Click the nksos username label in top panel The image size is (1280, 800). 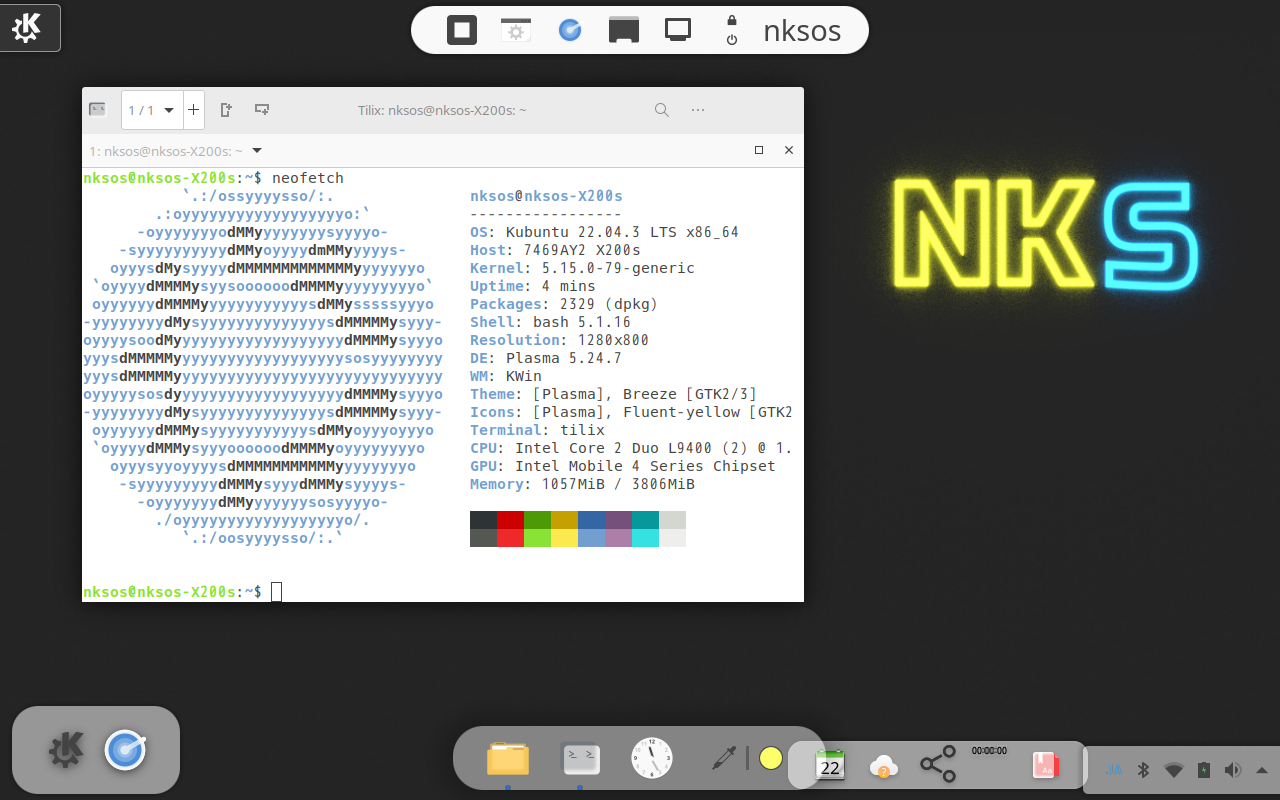(x=802, y=30)
